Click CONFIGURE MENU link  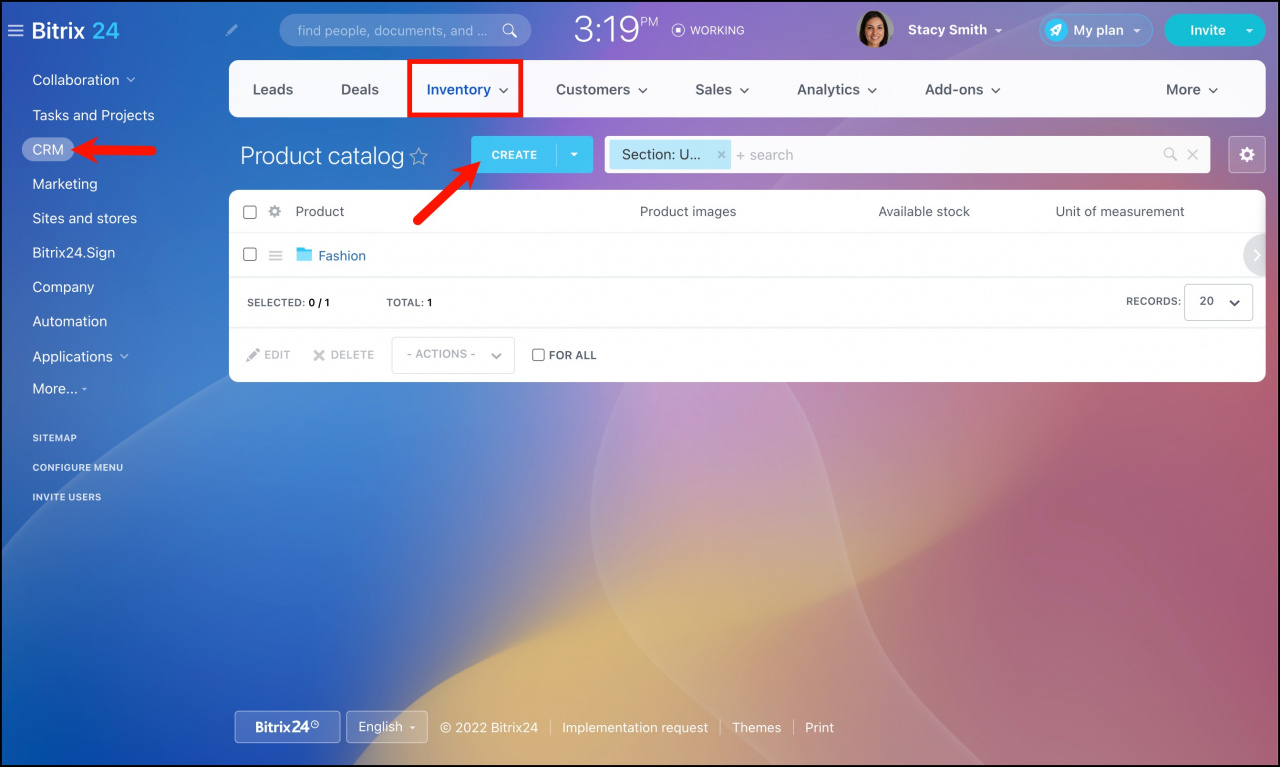[78, 467]
